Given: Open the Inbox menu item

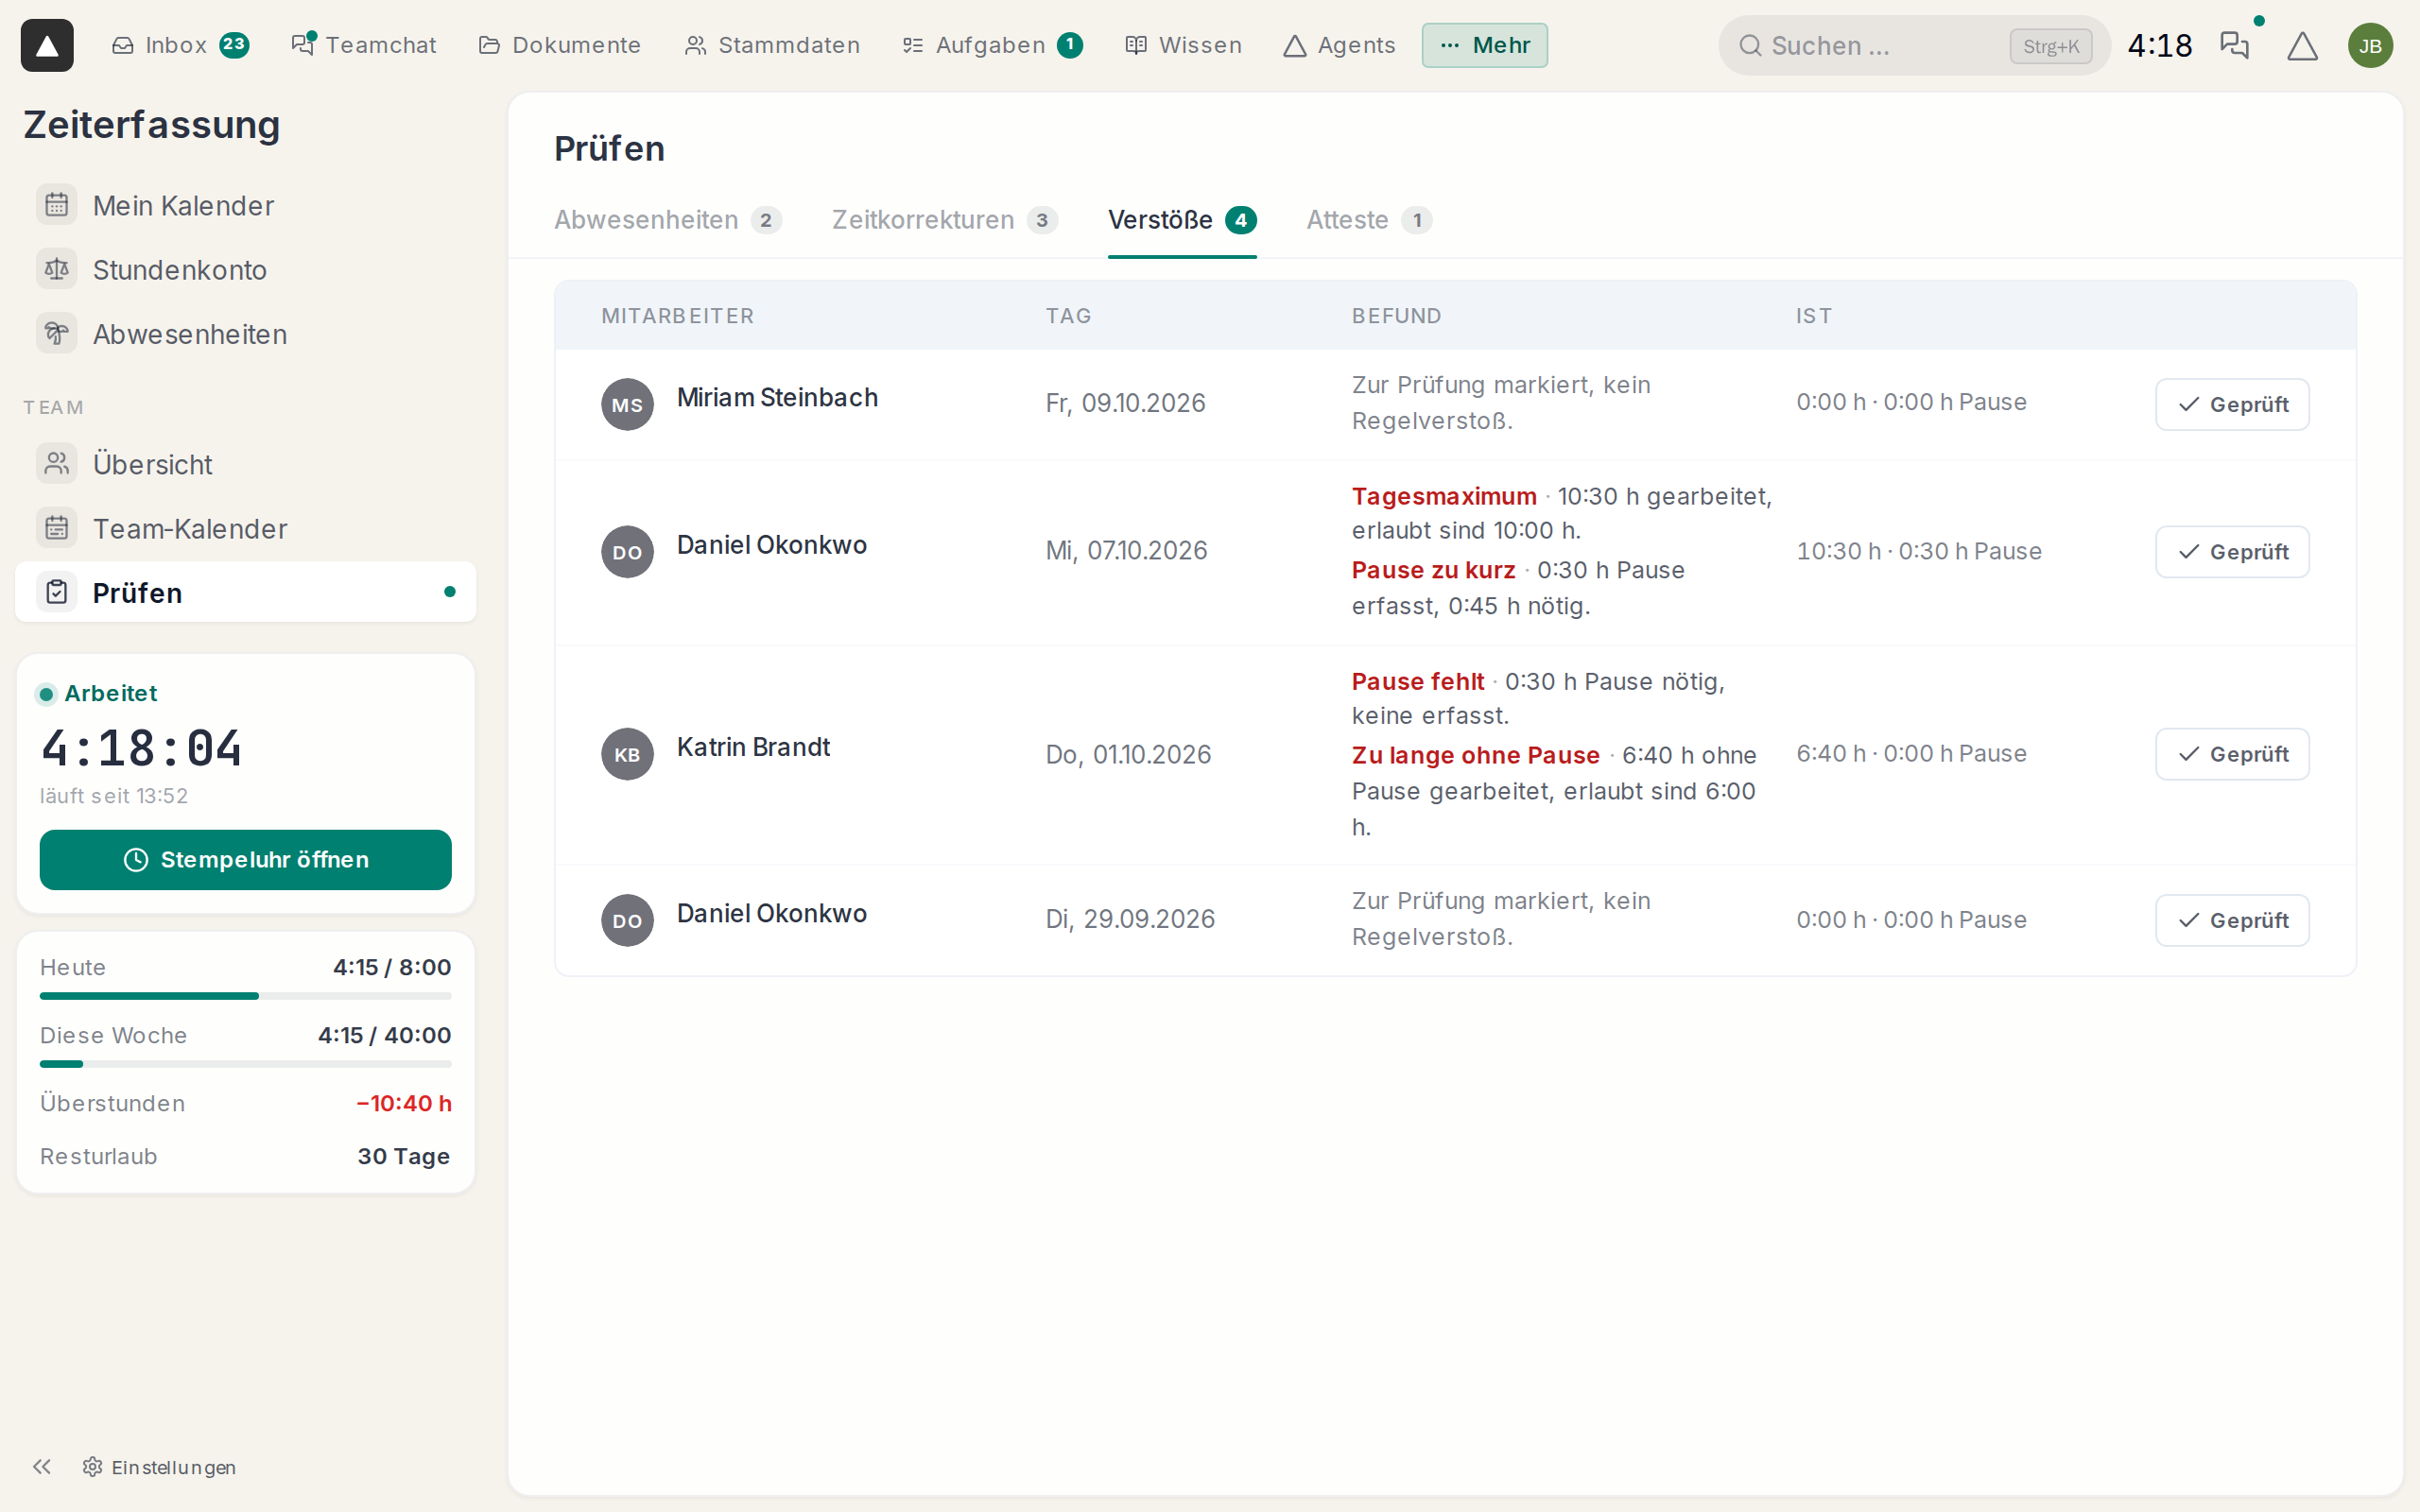Looking at the screenshot, I should (180, 45).
